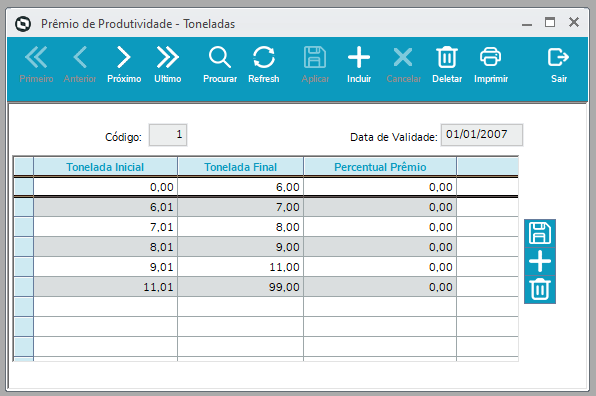Add a new record with Incluir

tap(359, 64)
